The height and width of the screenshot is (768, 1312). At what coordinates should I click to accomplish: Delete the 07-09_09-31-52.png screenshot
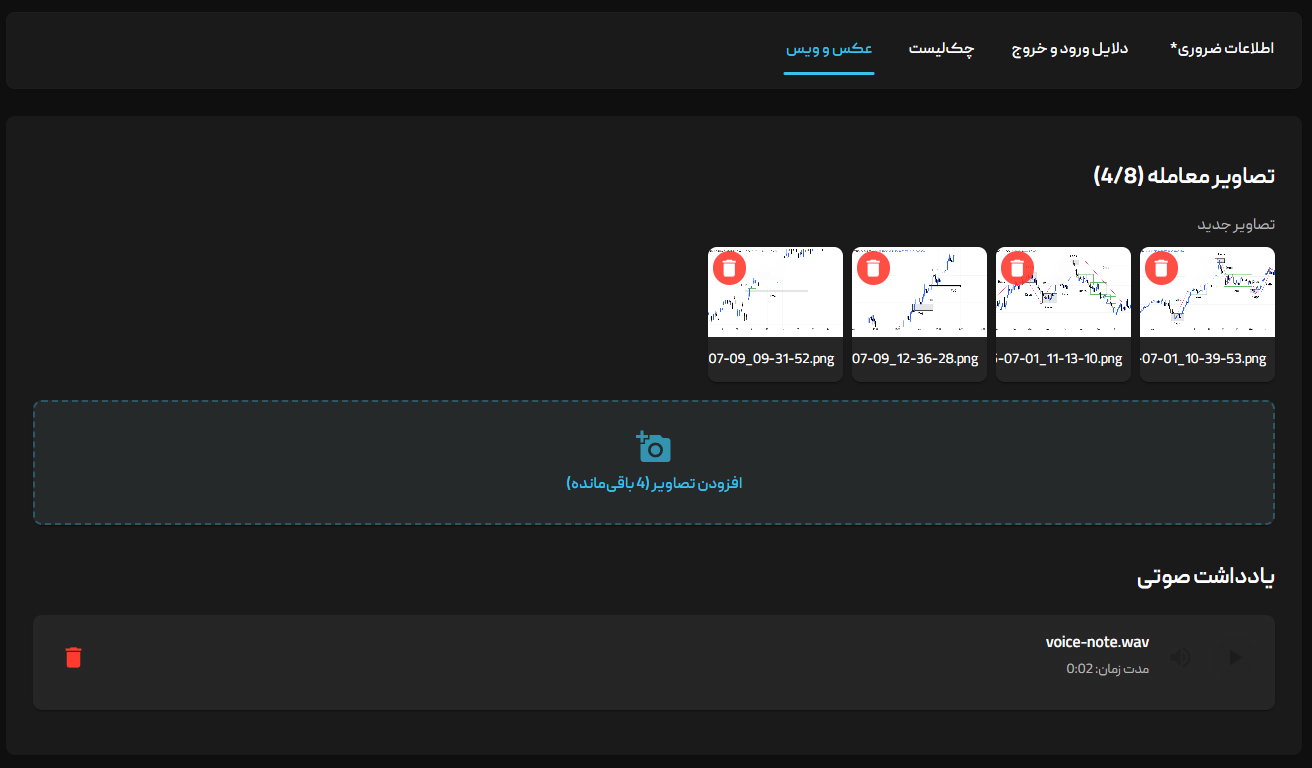click(x=729, y=268)
